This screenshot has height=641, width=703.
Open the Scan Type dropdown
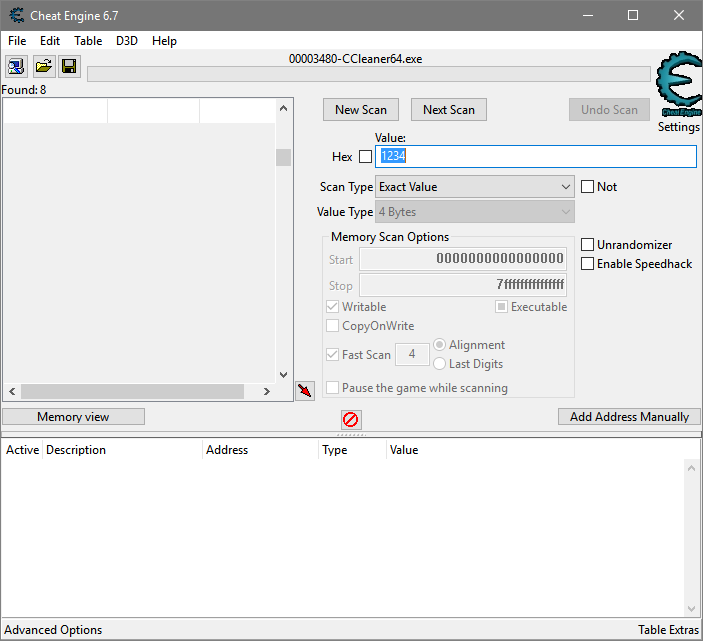[474, 187]
